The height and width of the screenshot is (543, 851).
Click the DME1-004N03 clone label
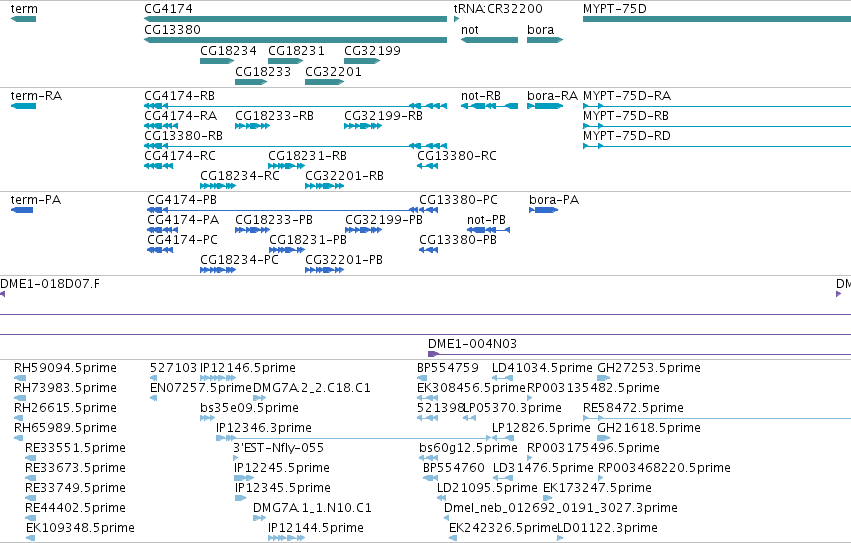click(x=472, y=344)
